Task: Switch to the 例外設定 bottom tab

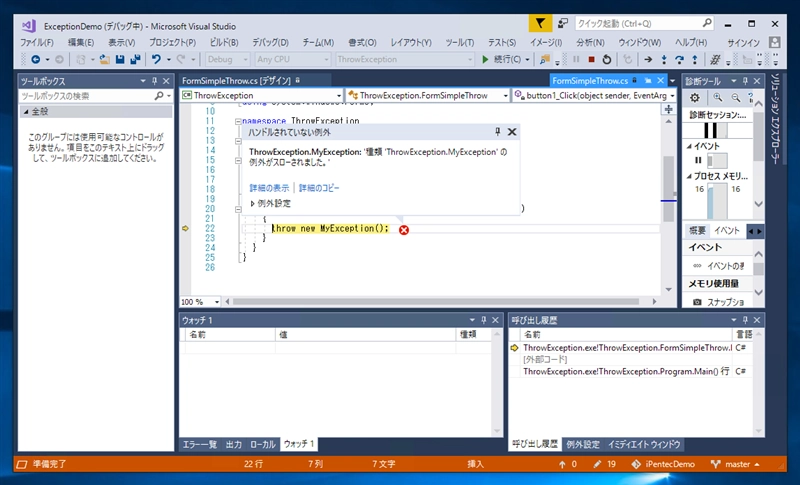Action: [x=583, y=445]
